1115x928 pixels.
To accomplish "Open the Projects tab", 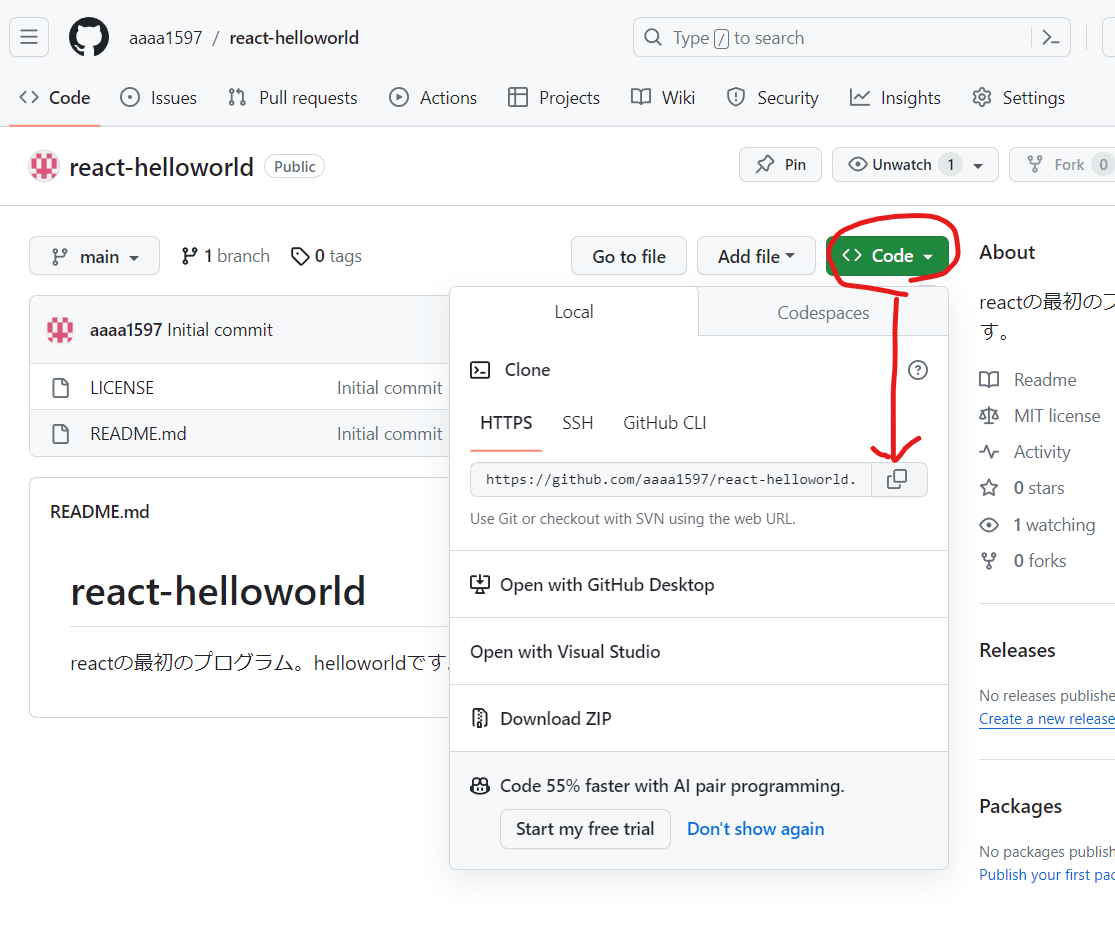I will [x=554, y=97].
